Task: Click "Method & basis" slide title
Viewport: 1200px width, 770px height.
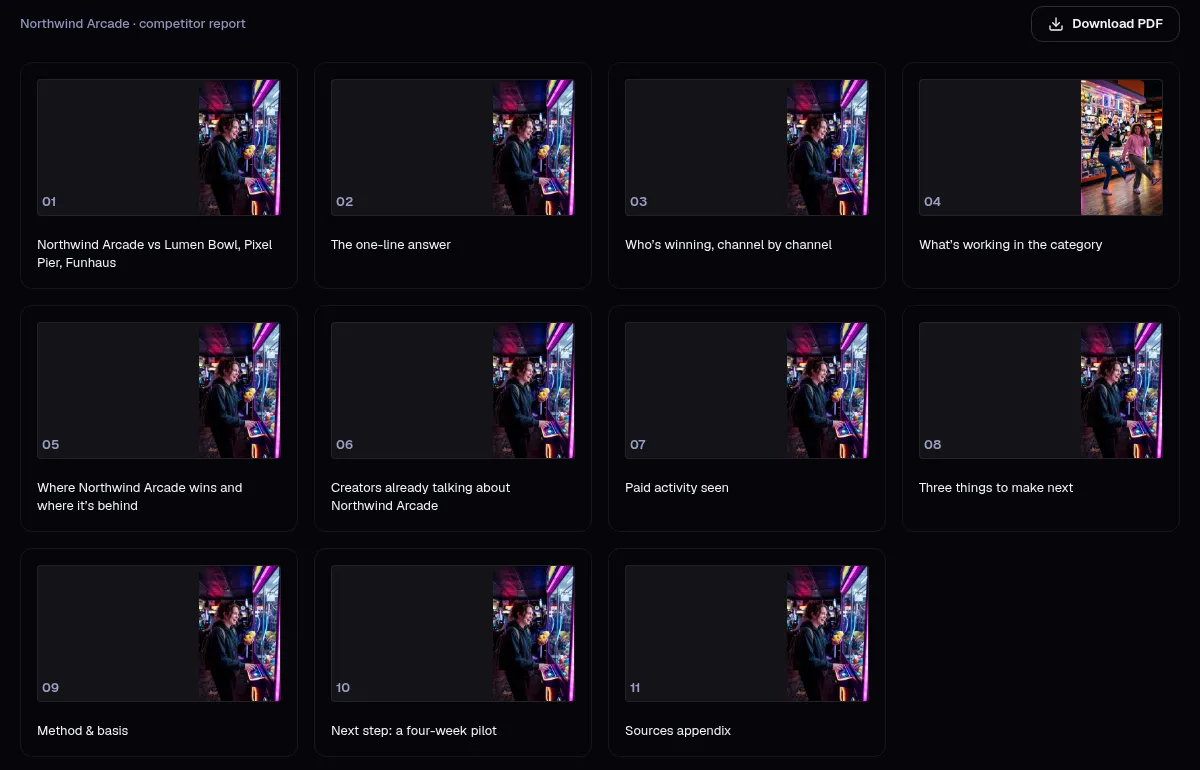Action: coord(83,731)
